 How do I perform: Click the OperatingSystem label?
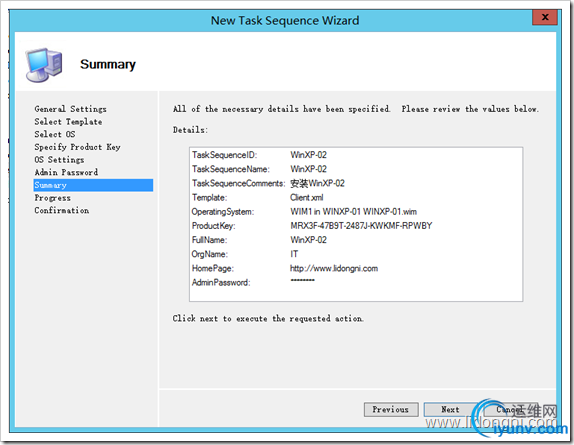(x=223, y=212)
